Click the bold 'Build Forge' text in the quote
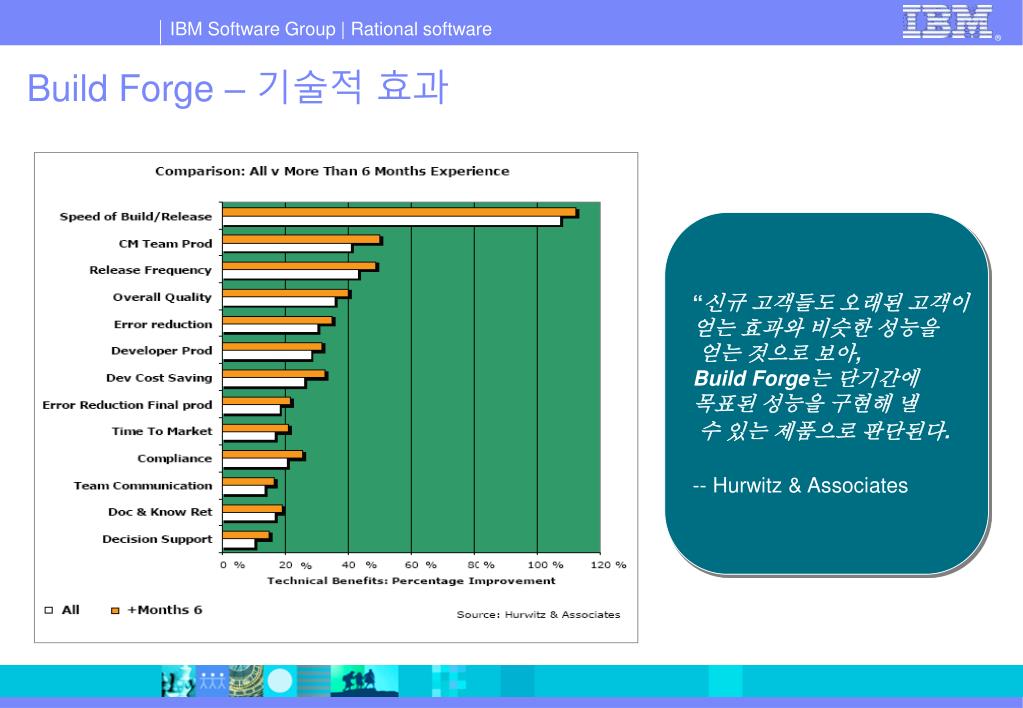 752,378
